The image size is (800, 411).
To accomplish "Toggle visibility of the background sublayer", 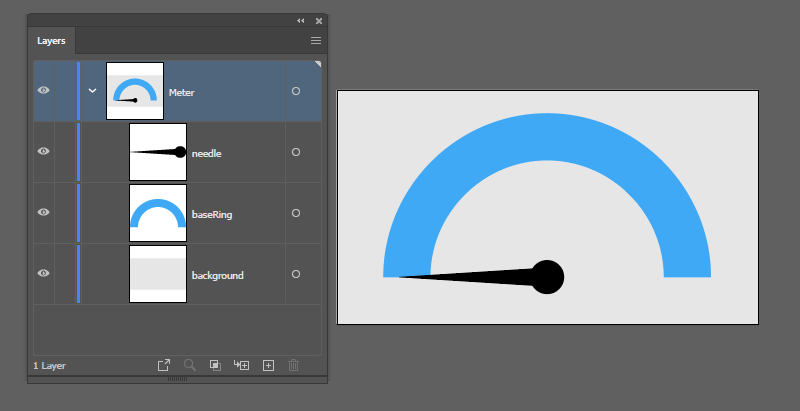I will [44, 273].
